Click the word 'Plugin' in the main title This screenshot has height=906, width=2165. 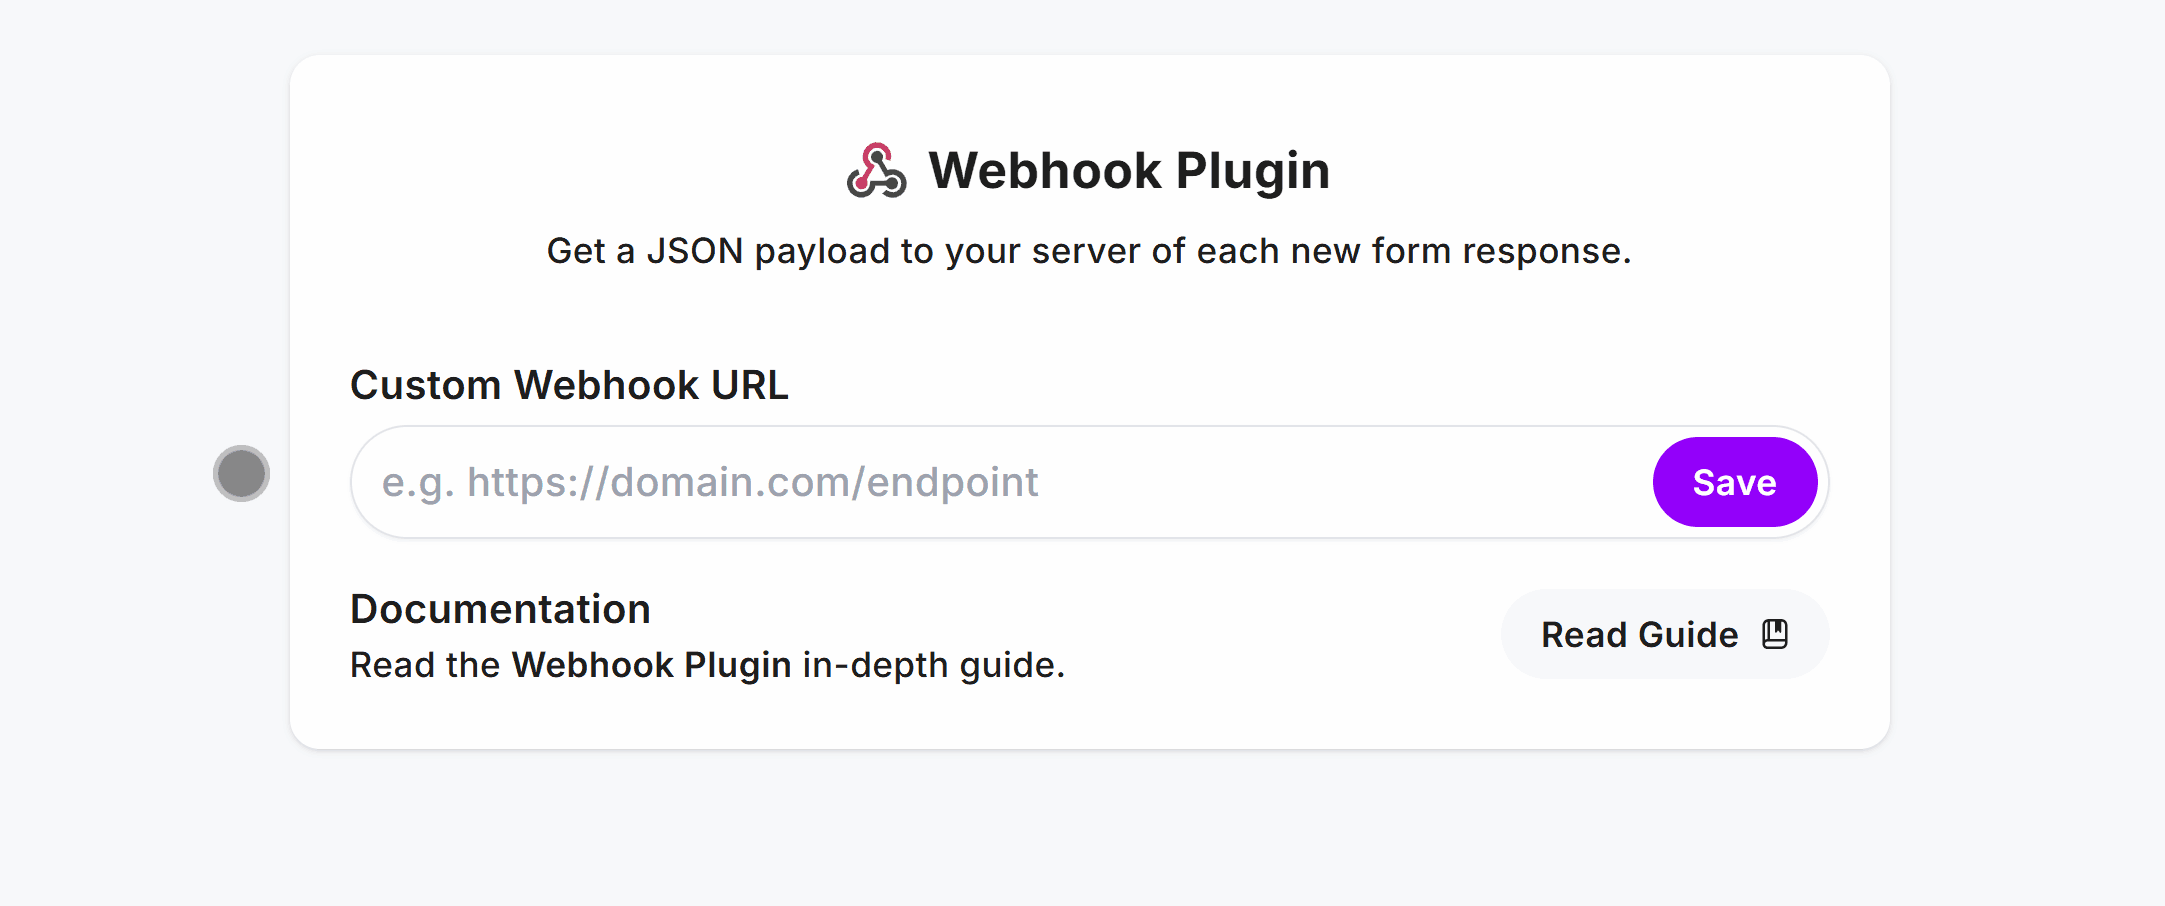point(1252,170)
